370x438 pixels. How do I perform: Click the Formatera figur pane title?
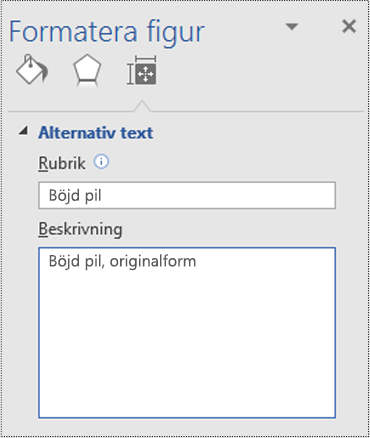click(107, 32)
